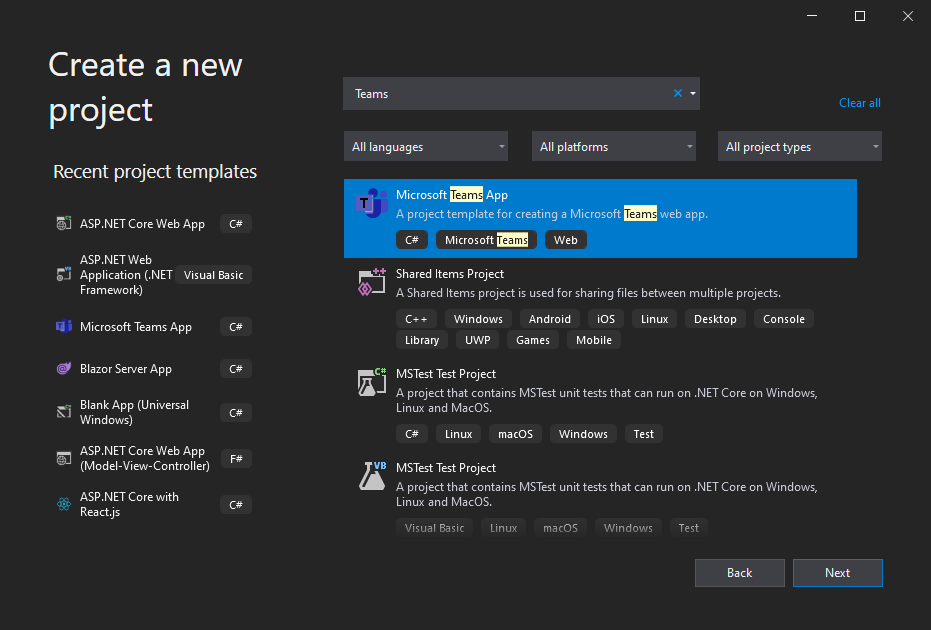Click the C# tag beside Blazor Server App
The image size is (931, 630).
(236, 369)
